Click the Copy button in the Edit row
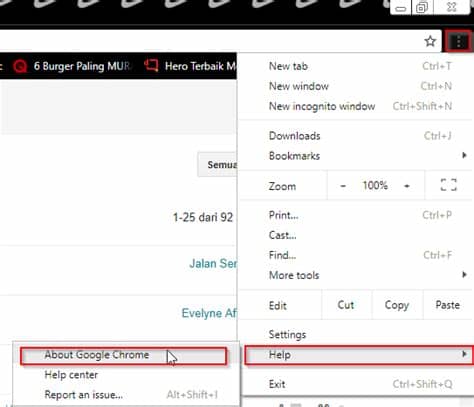Image resolution: width=474 pixels, height=407 pixels. pos(397,305)
